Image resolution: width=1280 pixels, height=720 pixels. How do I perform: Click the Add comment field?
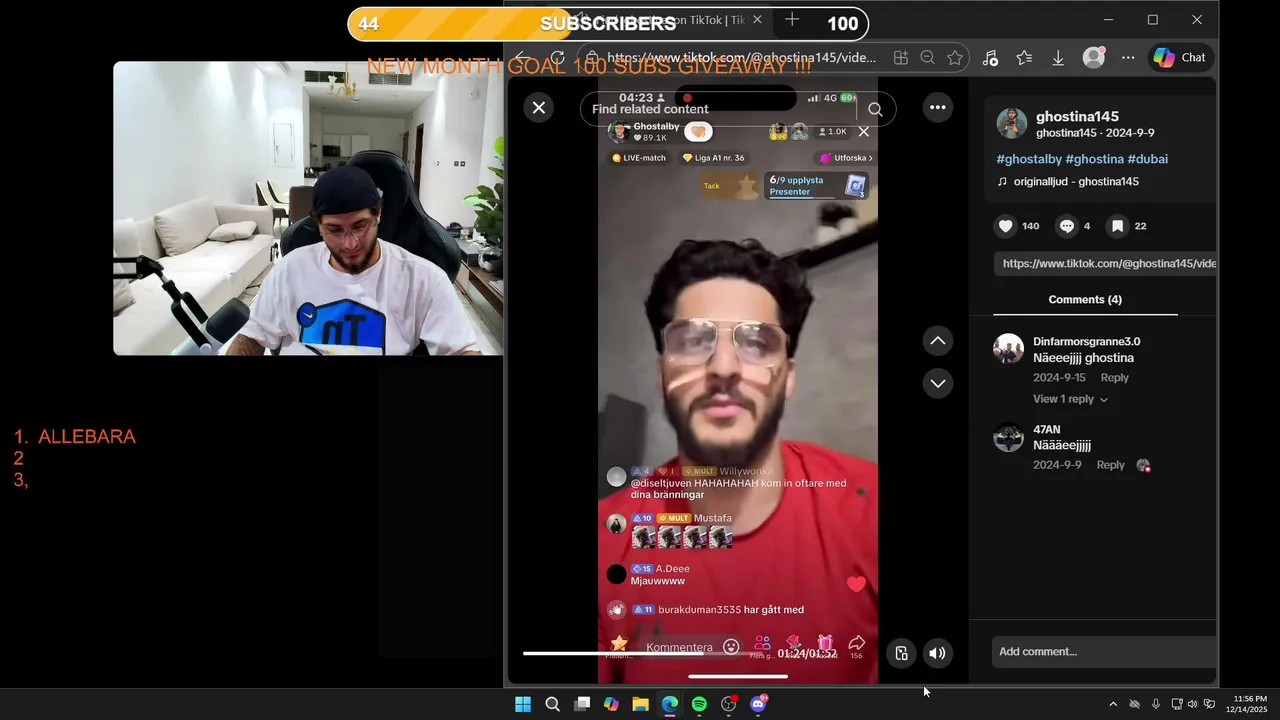1104,652
